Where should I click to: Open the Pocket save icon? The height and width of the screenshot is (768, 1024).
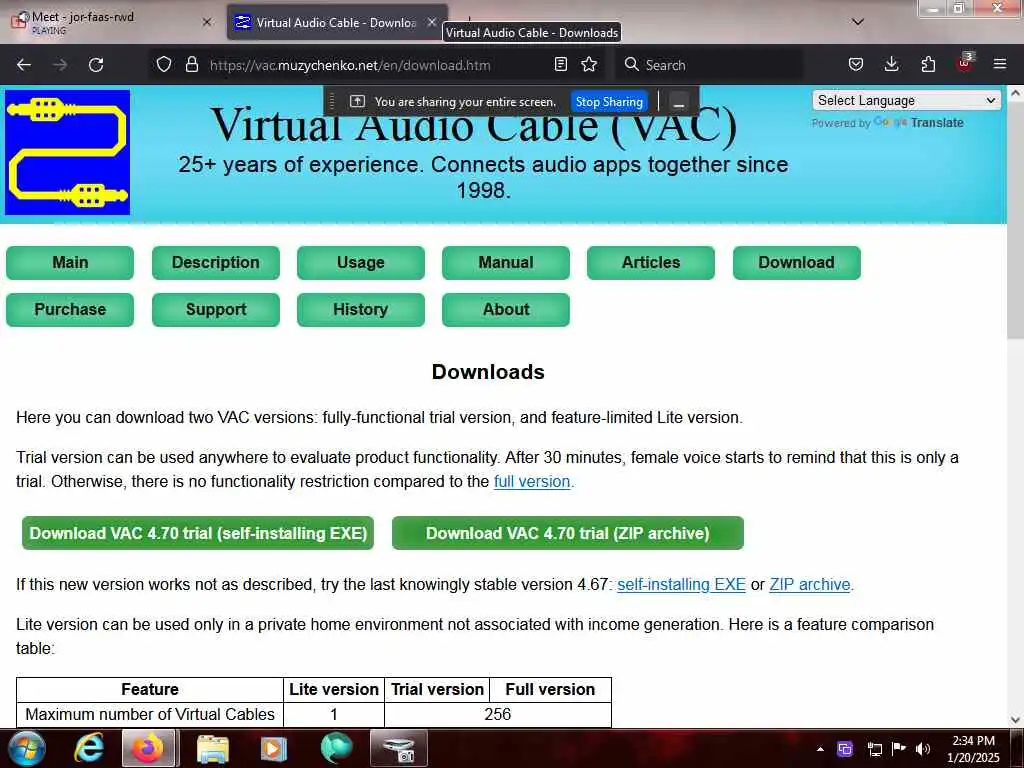click(x=856, y=64)
